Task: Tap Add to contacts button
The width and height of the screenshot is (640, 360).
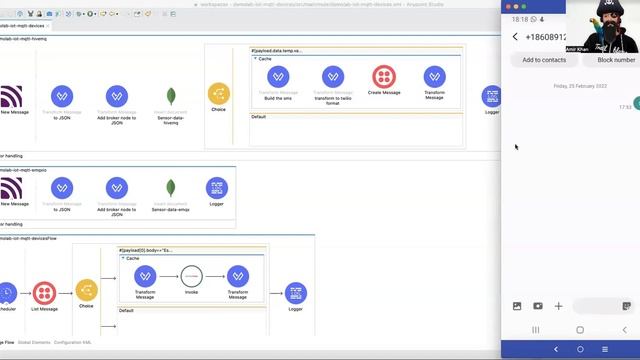Action: click(544, 60)
